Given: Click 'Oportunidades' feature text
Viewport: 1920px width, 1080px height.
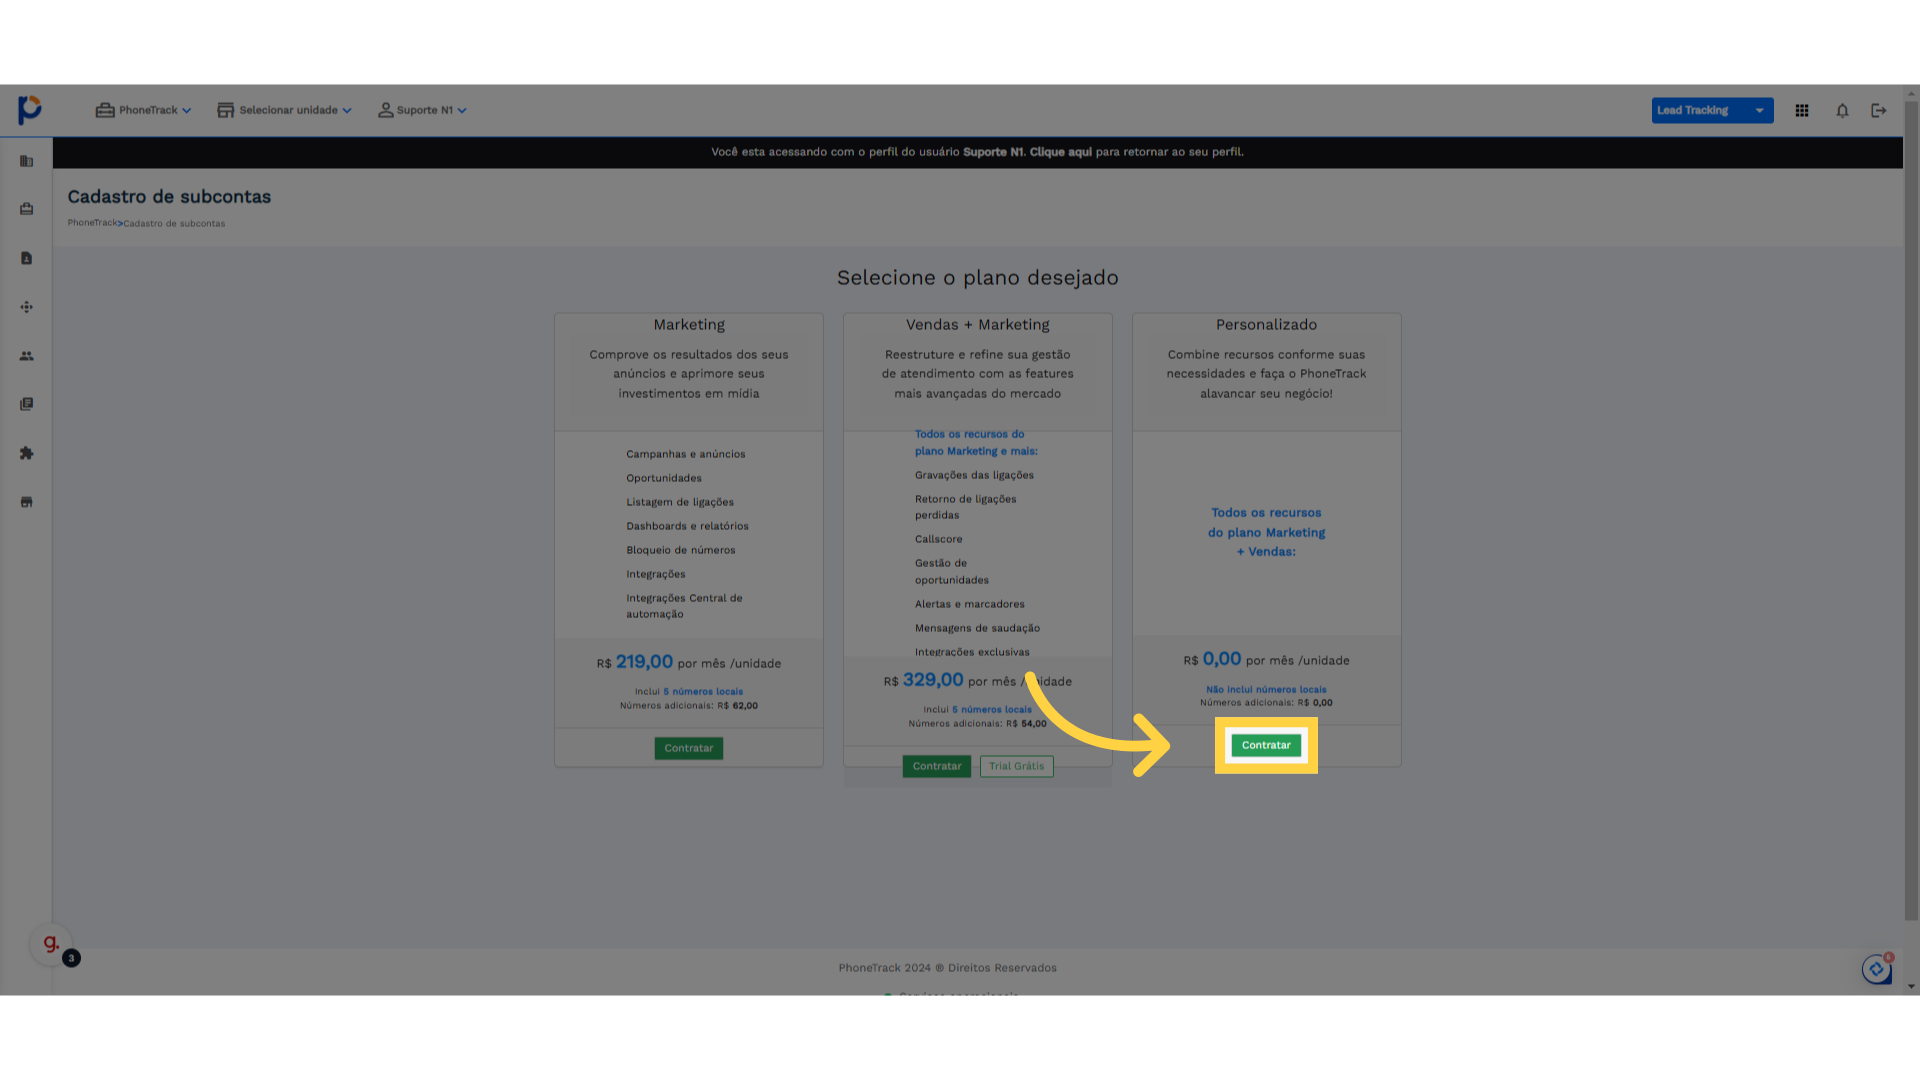Looking at the screenshot, I should click(x=664, y=478).
